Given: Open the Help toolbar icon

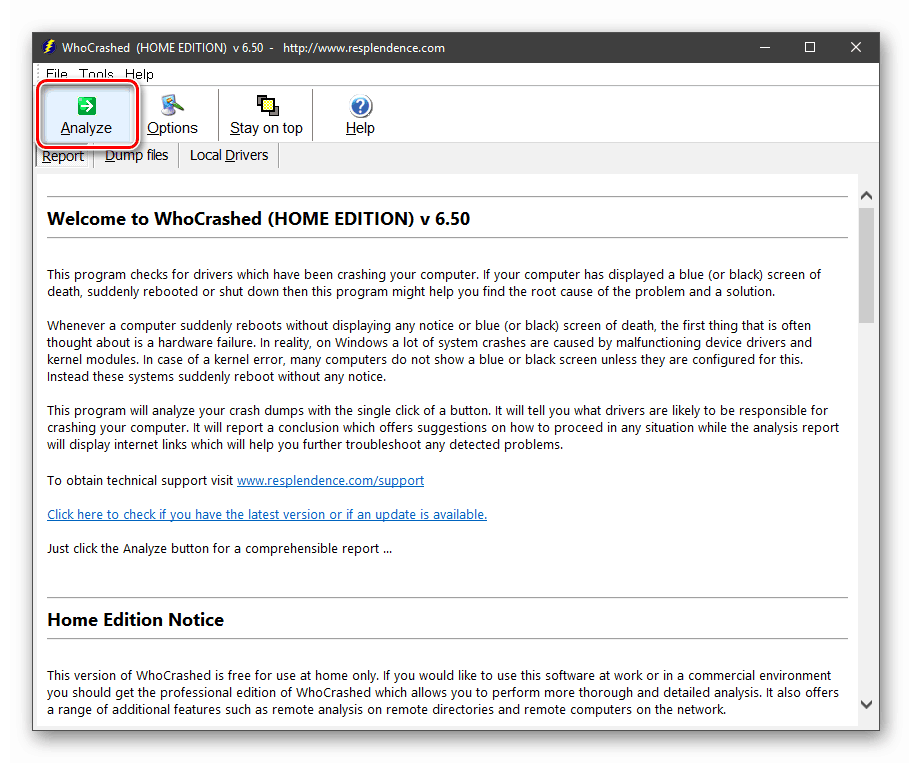Looking at the screenshot, I should [x=360, y=115].
